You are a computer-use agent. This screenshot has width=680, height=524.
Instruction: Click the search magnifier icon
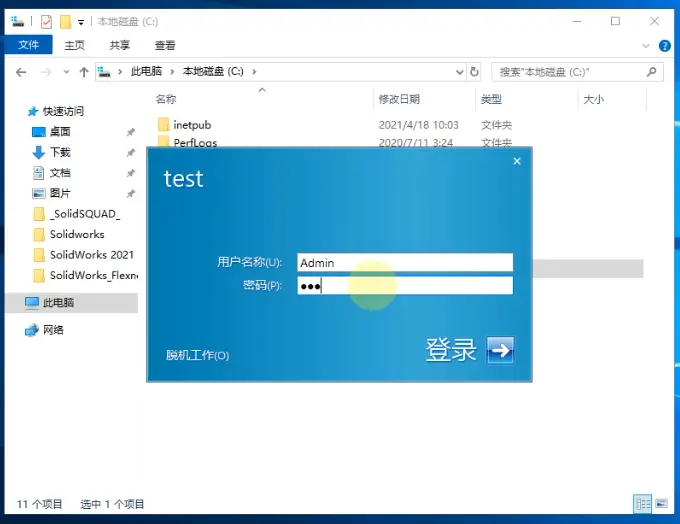click(x=651, y=72)
